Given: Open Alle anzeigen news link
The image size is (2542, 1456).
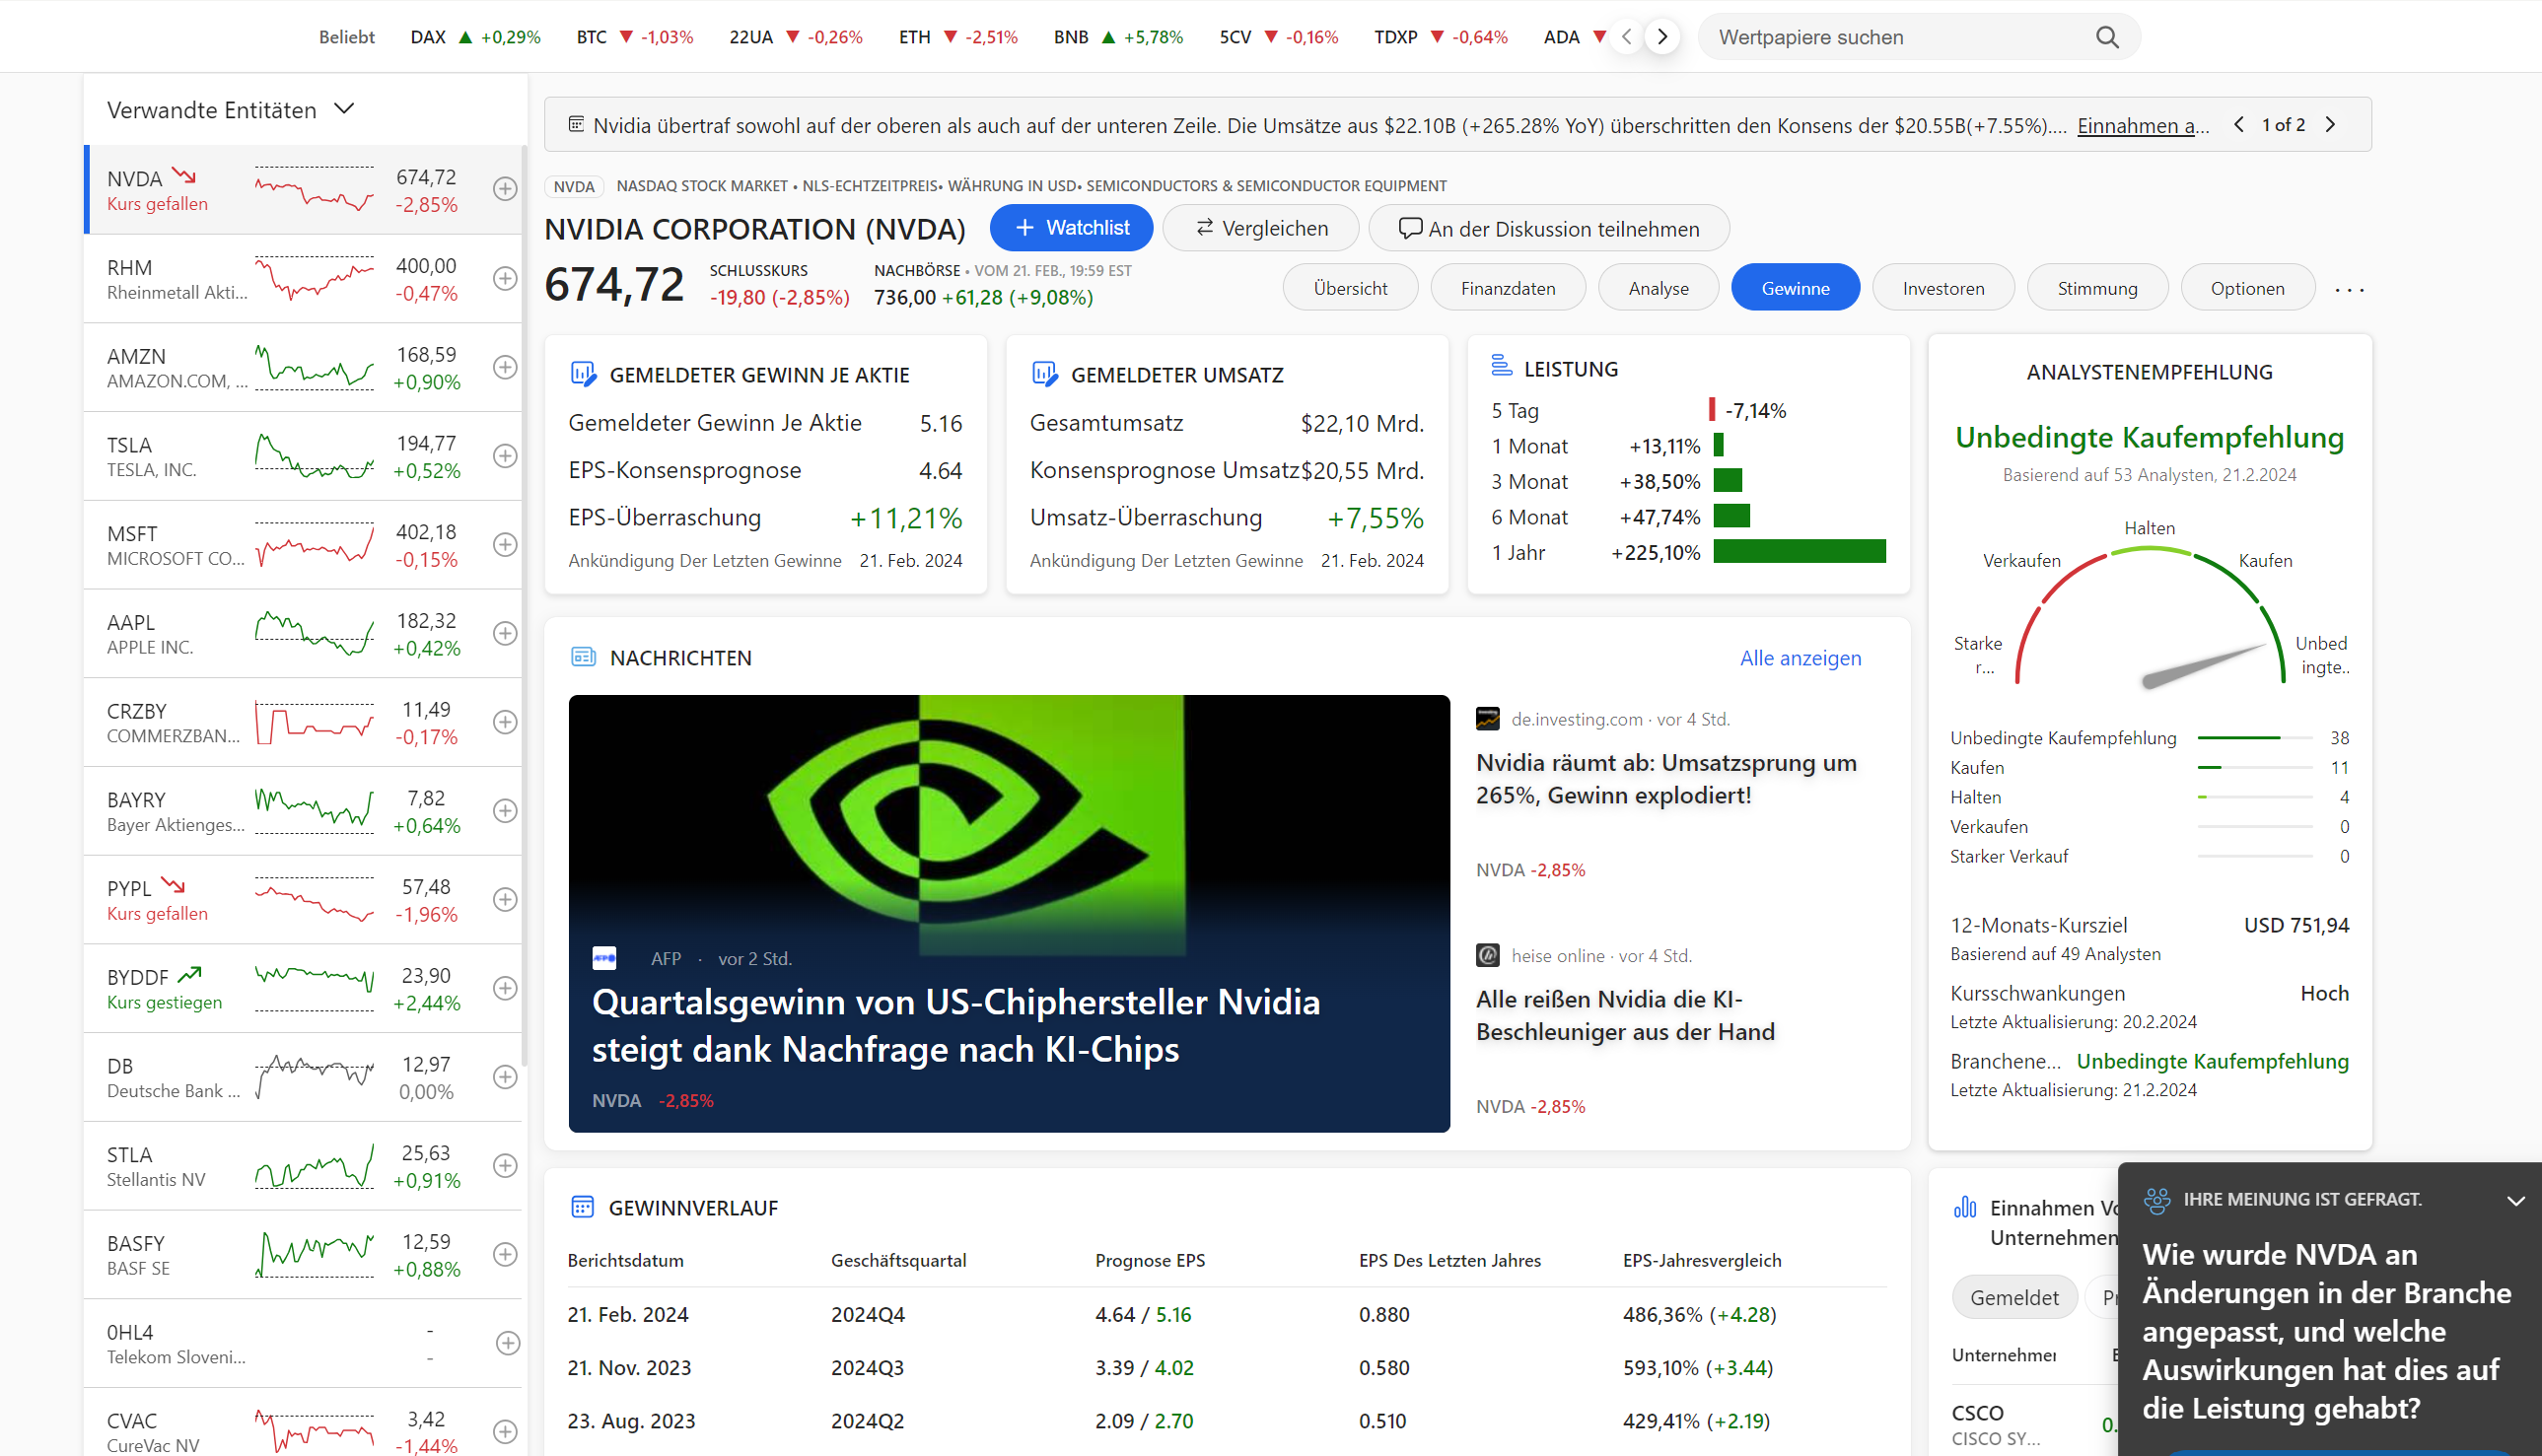Looking at the screenshot, I should 1800,657.
